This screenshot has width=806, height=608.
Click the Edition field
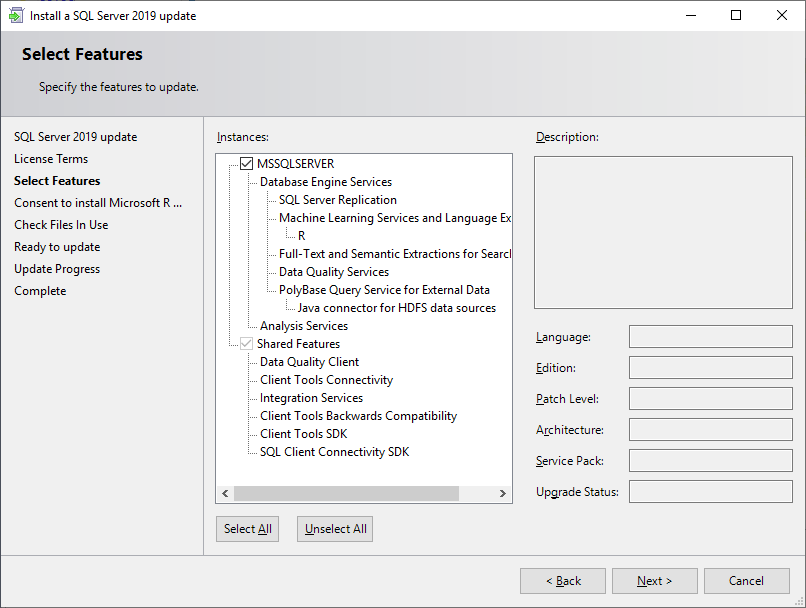pos(710,367)
